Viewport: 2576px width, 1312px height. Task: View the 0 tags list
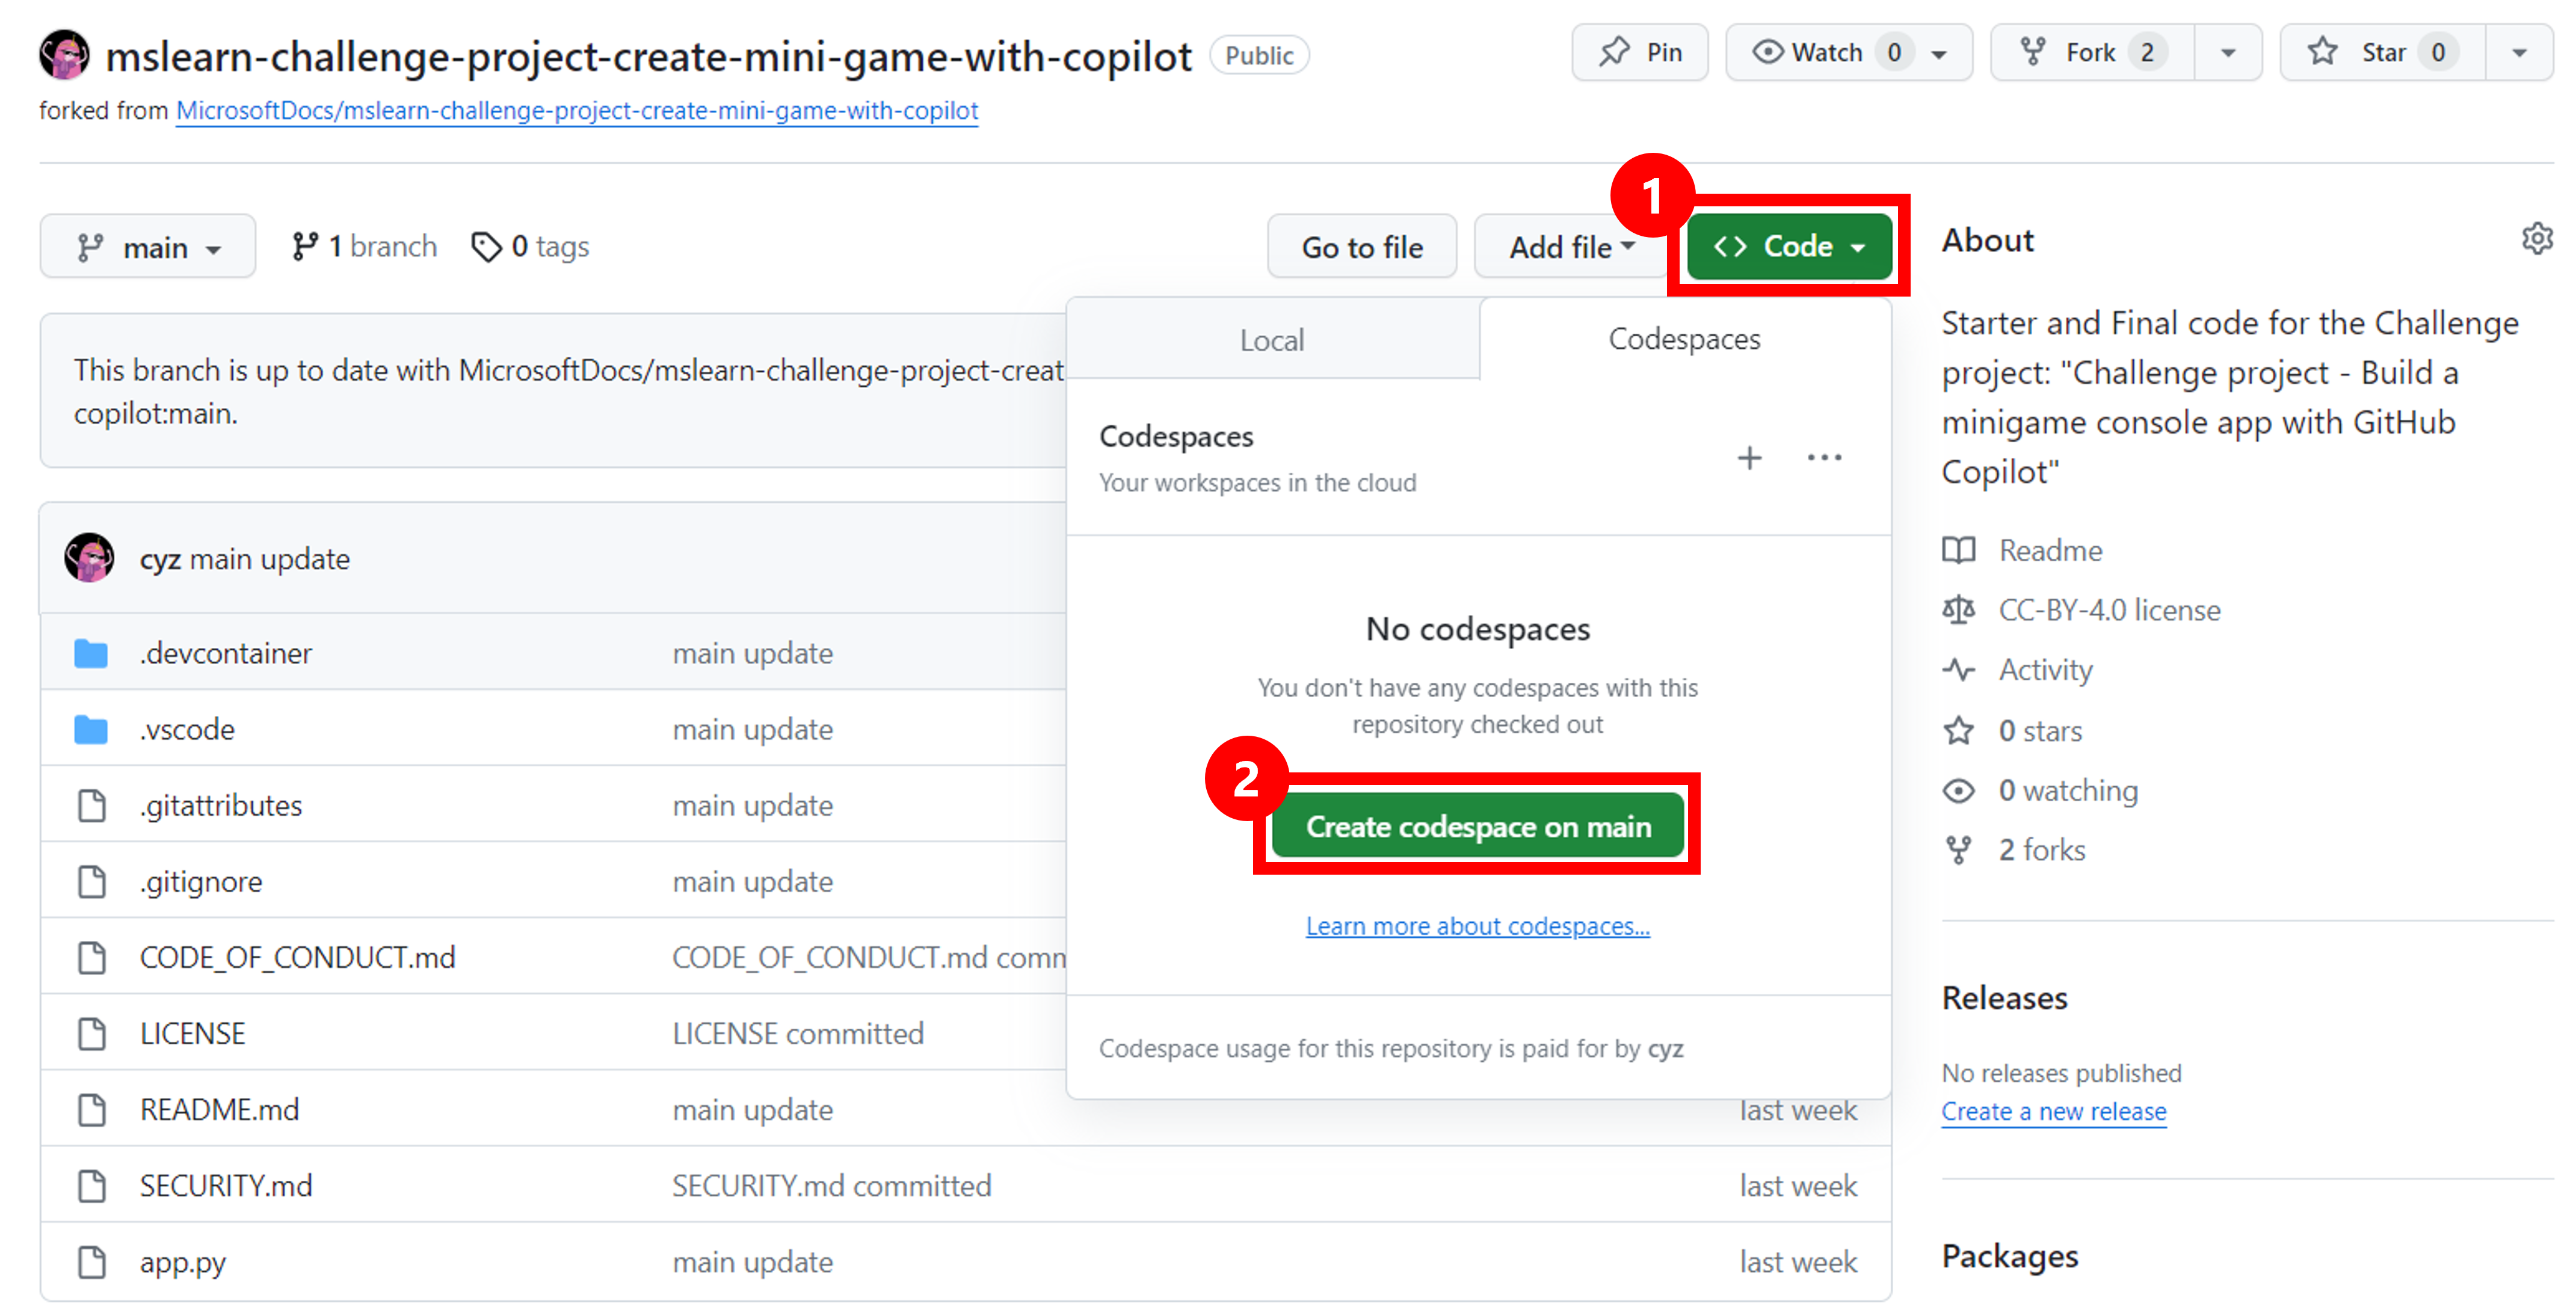click(x=530, y=246)
